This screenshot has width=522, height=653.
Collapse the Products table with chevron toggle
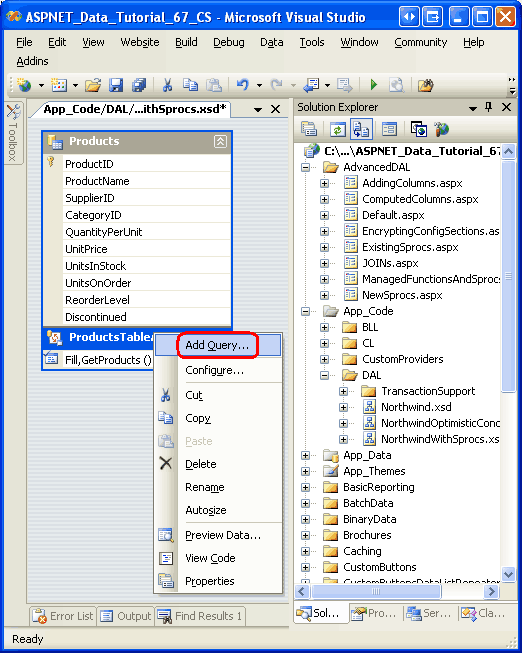coord(220,142)
